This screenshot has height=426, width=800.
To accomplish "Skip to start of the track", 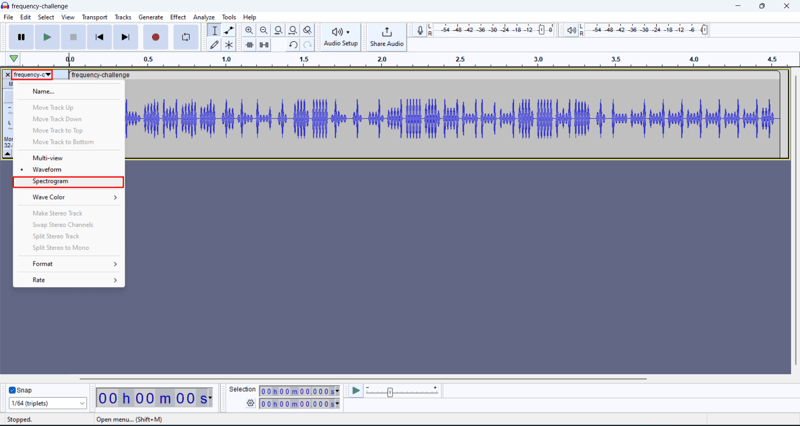I will coord(99,37).
